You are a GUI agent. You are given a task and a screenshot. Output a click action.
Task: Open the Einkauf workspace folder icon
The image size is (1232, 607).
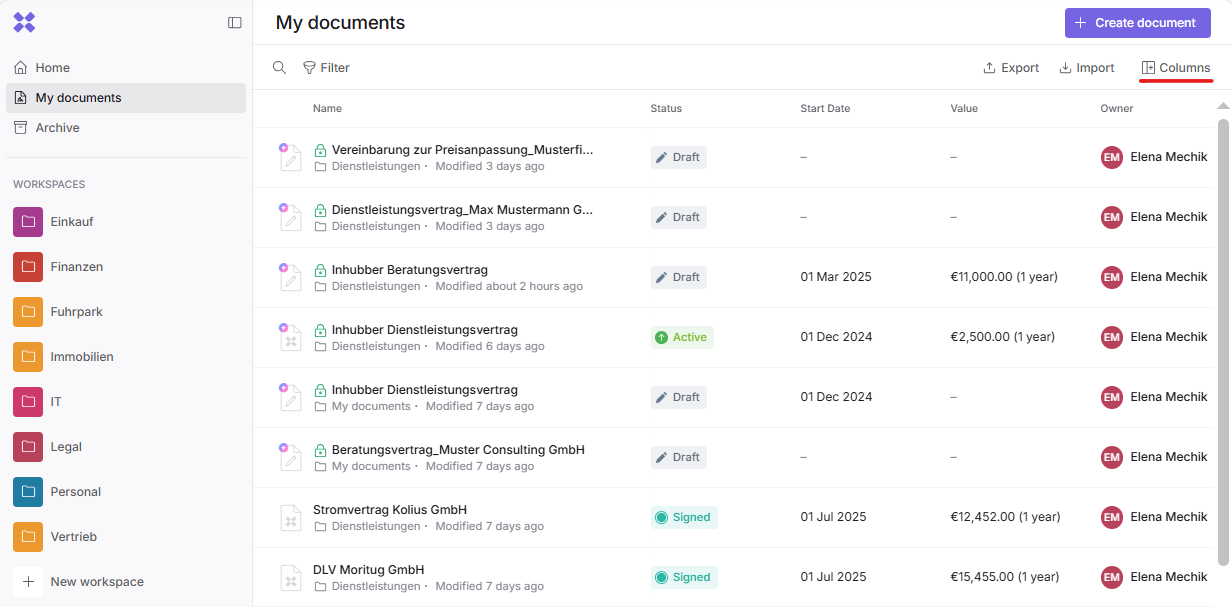[x=28, y=222]
